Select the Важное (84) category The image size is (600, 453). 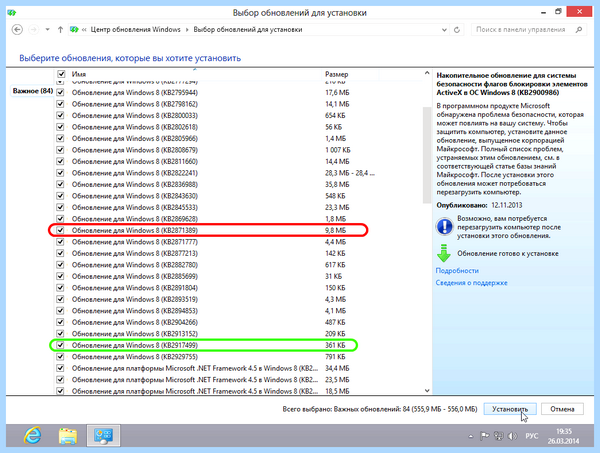[x=33, y=91]
